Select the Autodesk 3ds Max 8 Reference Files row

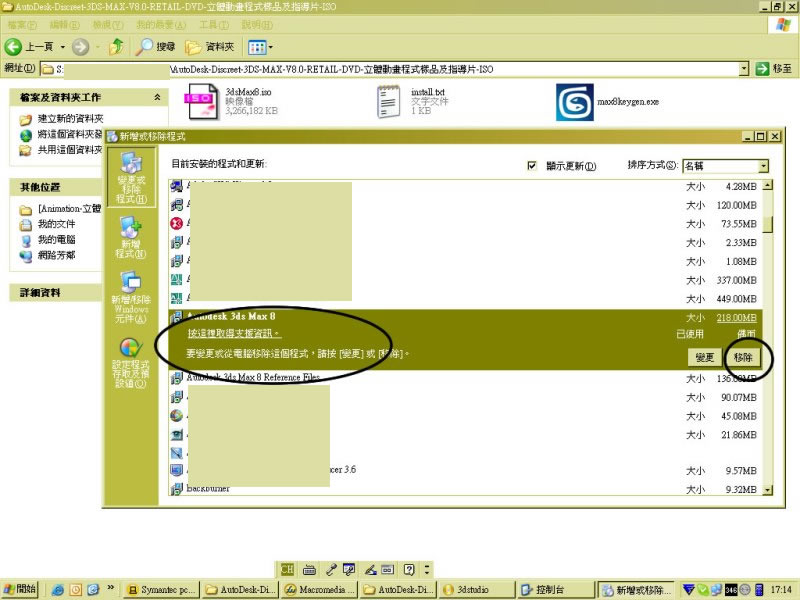465,379
